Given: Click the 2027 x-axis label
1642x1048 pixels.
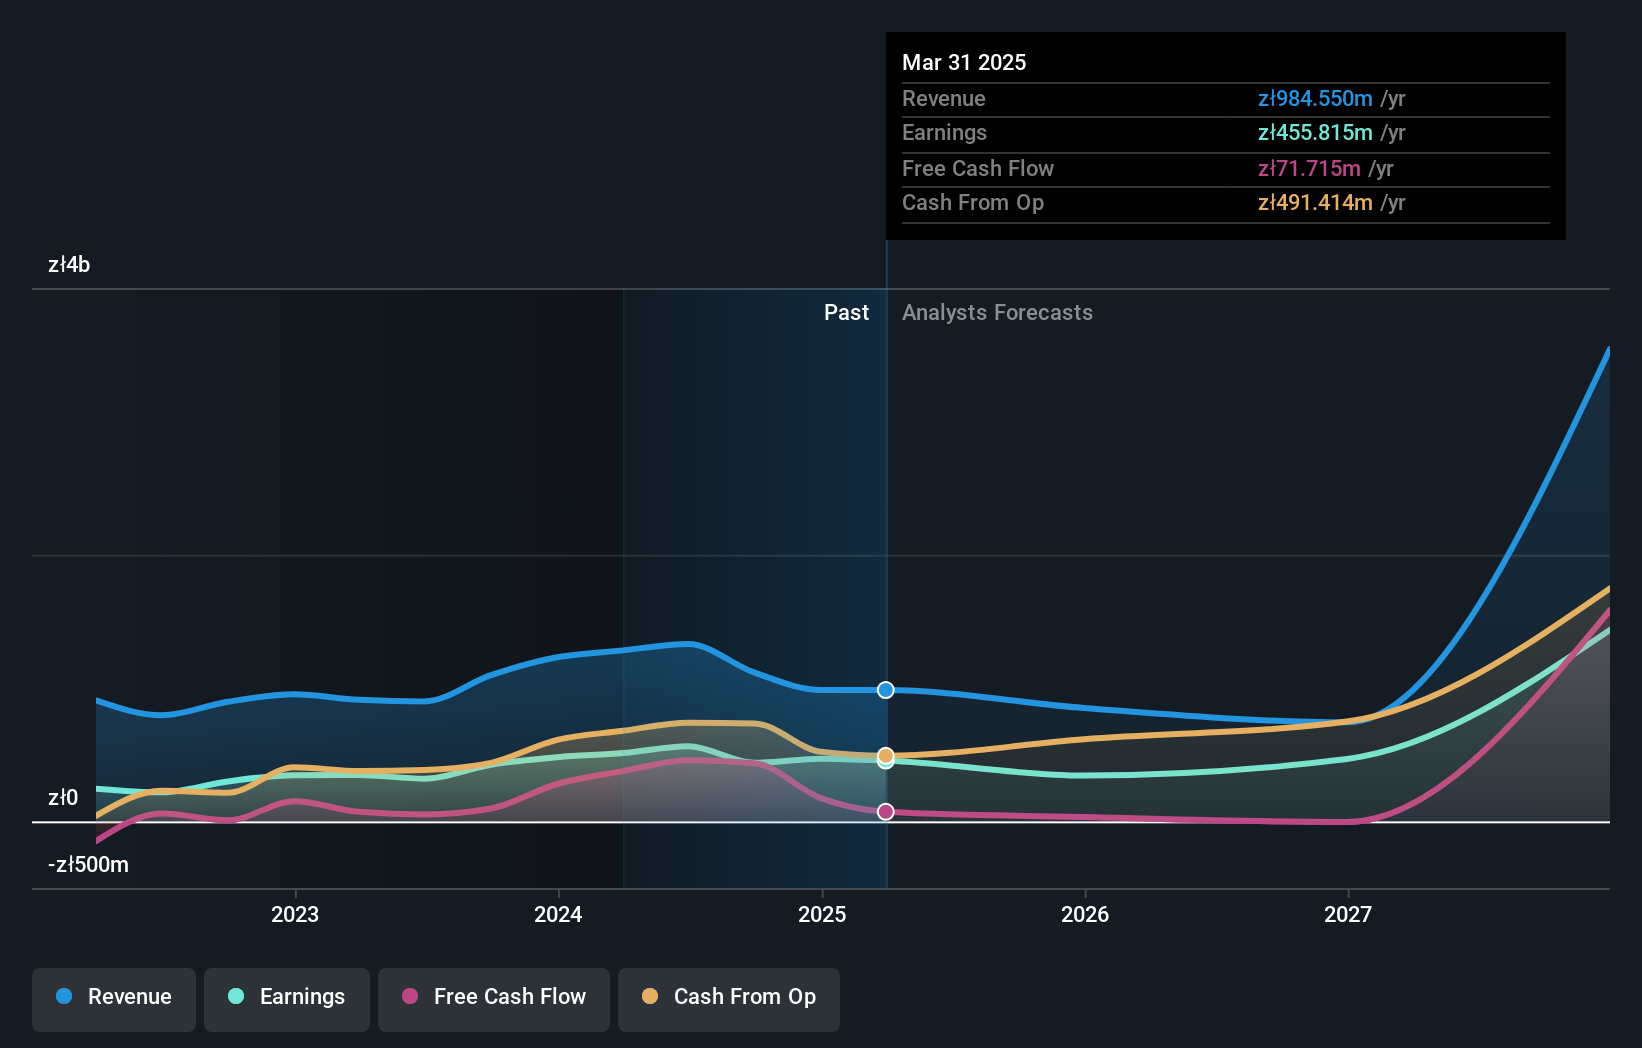Looking at the screenshot, I should [x=1348, y=914].
